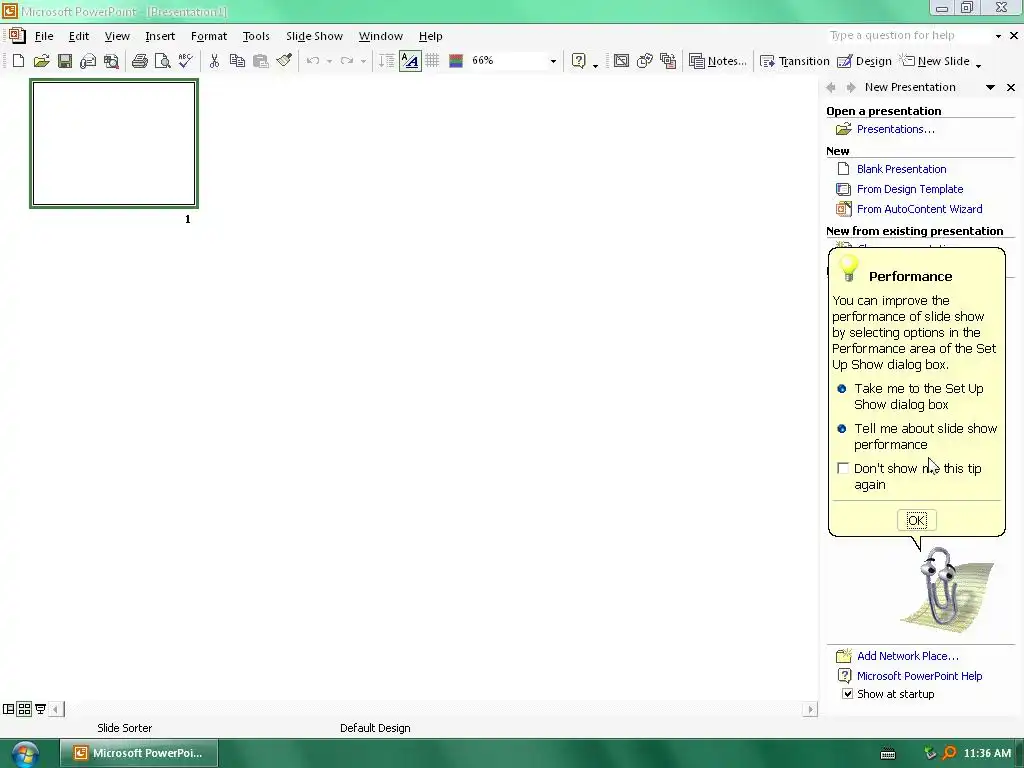1024x768 pixels.
Task: Click the Paste clipboard icon
Action: coord(261,61)
